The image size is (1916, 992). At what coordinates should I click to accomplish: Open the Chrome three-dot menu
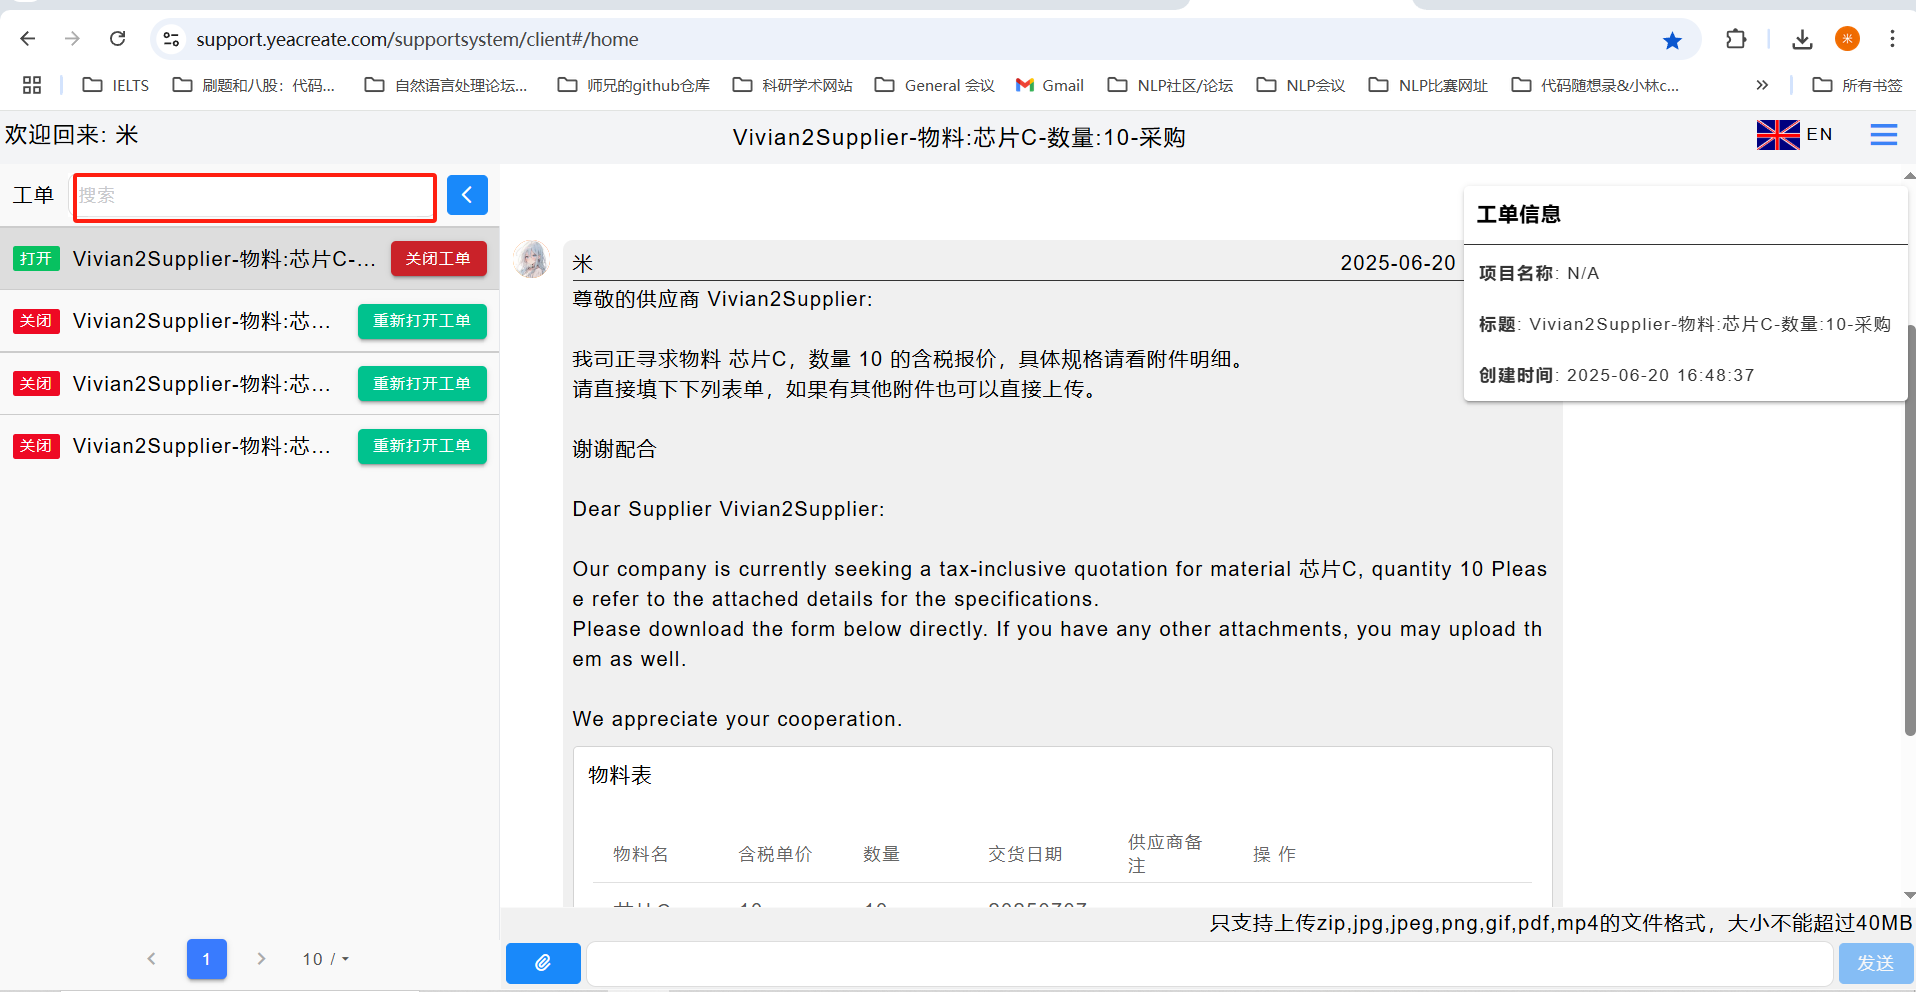[x=1892, y=39]
